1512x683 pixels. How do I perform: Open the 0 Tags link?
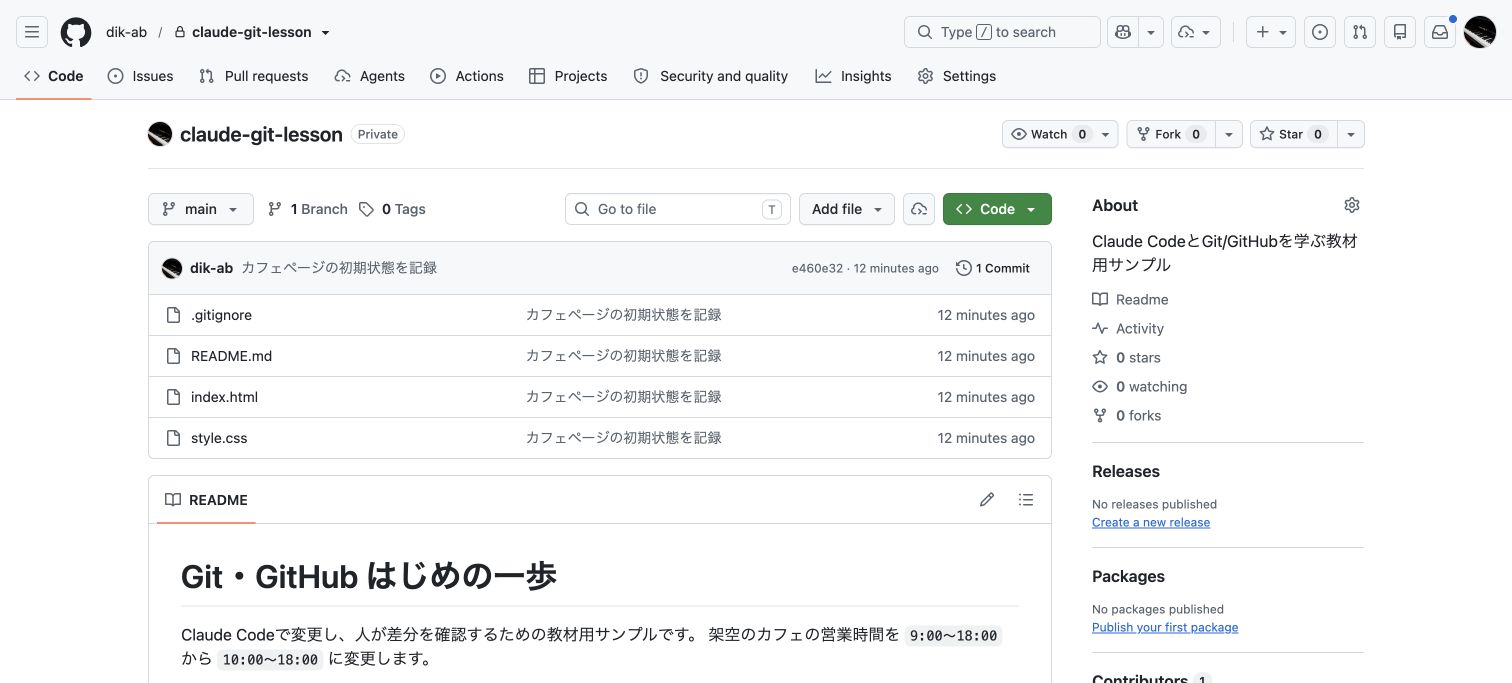(x=392, y=209)
